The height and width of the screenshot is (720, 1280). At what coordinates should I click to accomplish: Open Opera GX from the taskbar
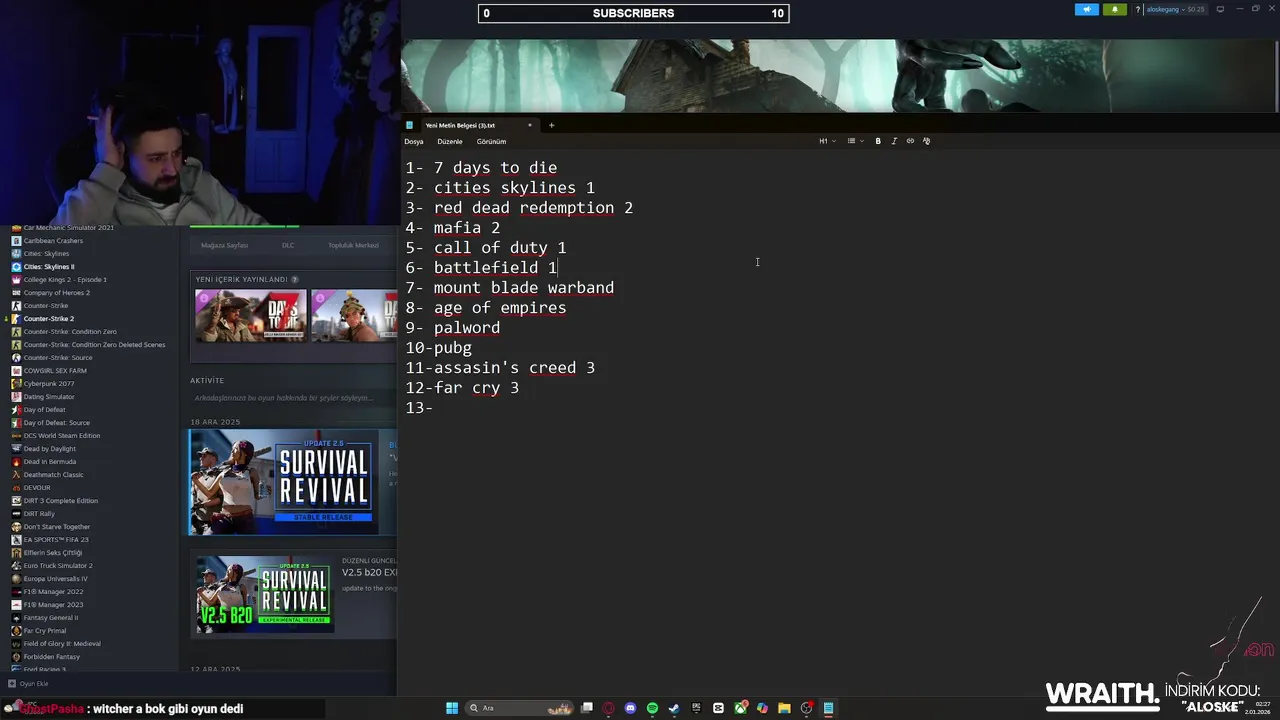point(608,708)
